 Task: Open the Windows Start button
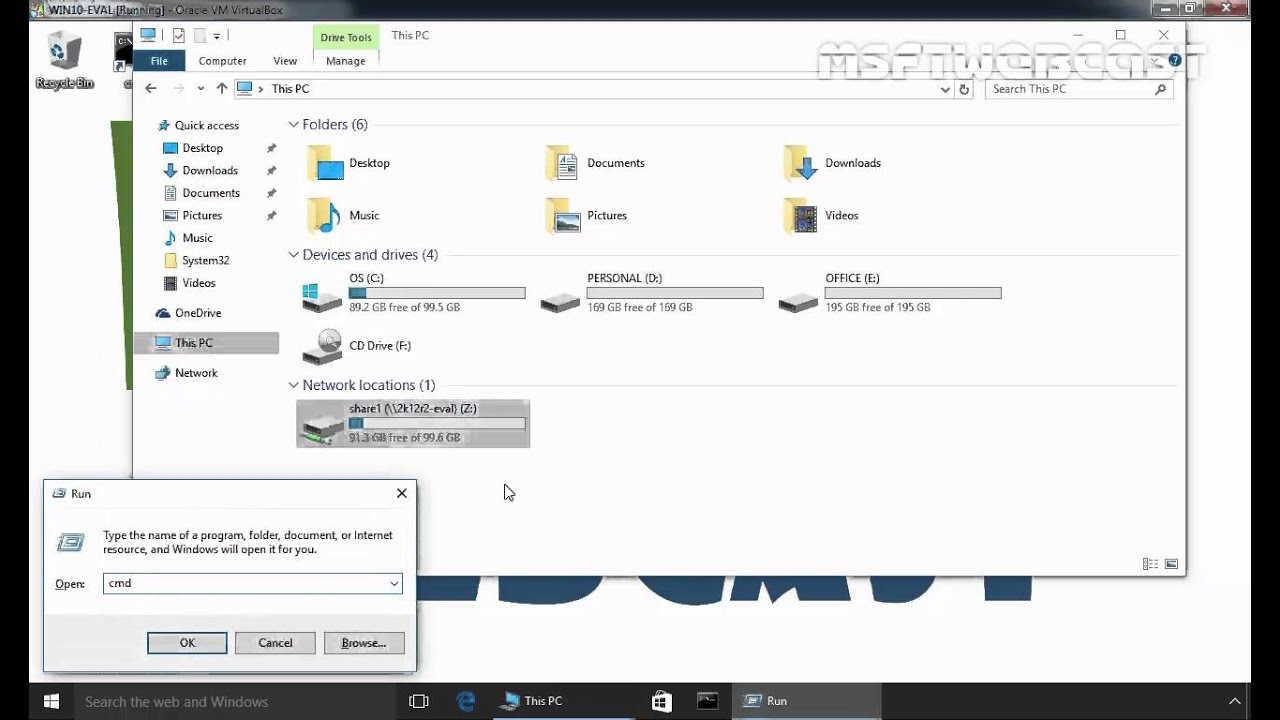[51, 701]
